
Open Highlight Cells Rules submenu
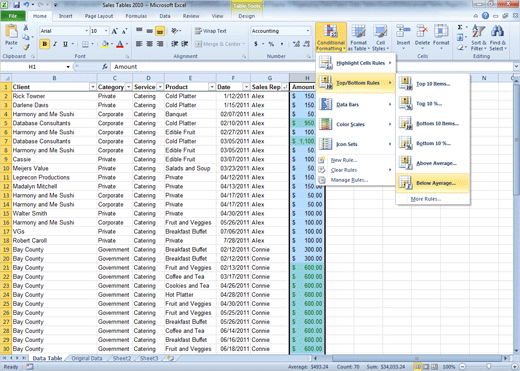[x=356, y=63]
